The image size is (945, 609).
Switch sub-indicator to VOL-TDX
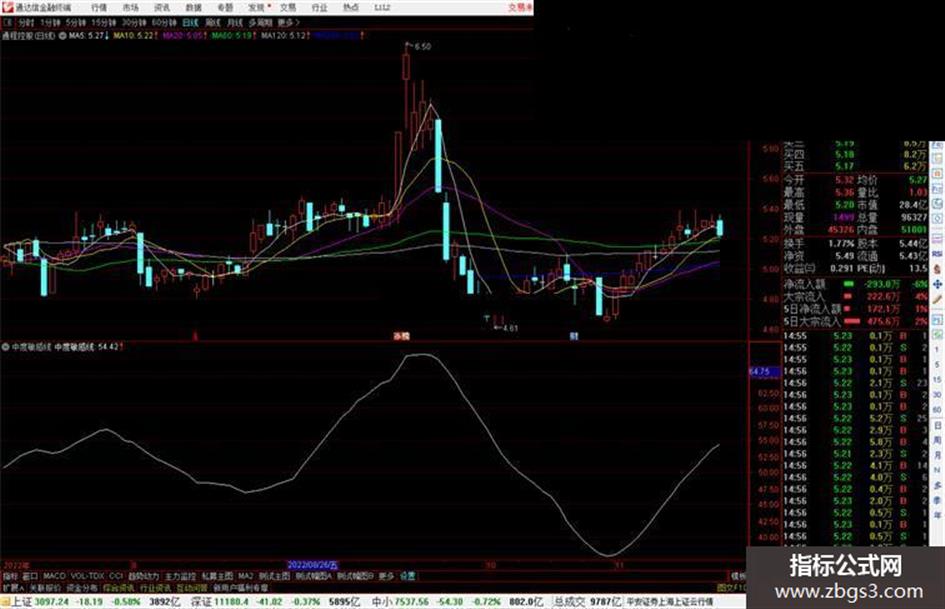click(x=88, y=576)
